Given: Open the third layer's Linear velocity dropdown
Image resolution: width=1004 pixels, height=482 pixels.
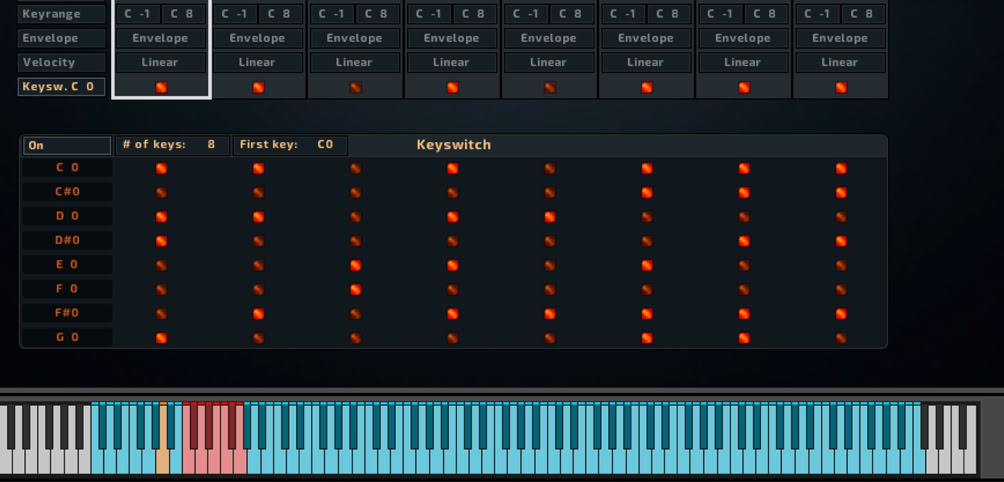Looking at the screenshot, I should click(x=354, y=62).
